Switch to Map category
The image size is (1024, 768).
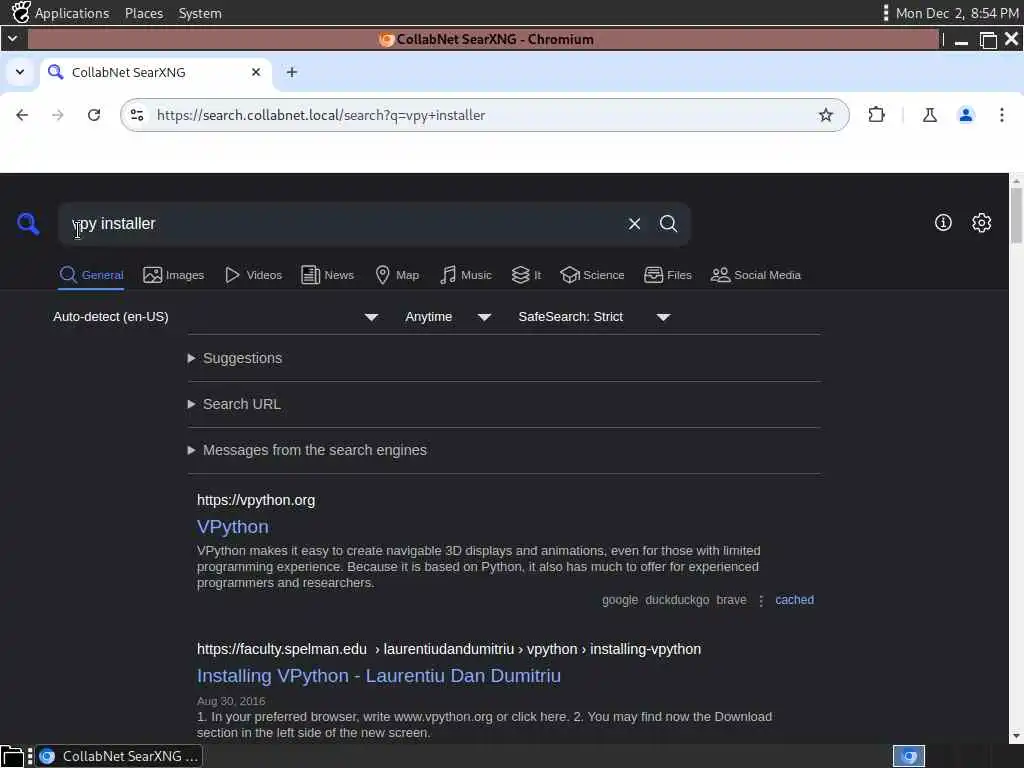tap(397, 275)
